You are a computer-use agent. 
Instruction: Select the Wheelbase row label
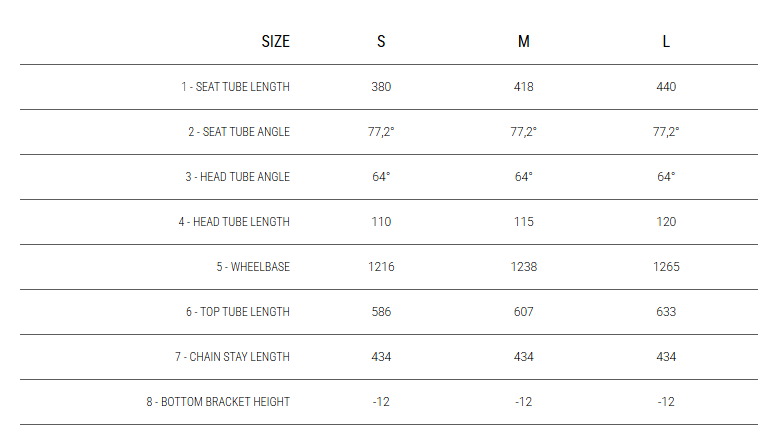point(253,267)
